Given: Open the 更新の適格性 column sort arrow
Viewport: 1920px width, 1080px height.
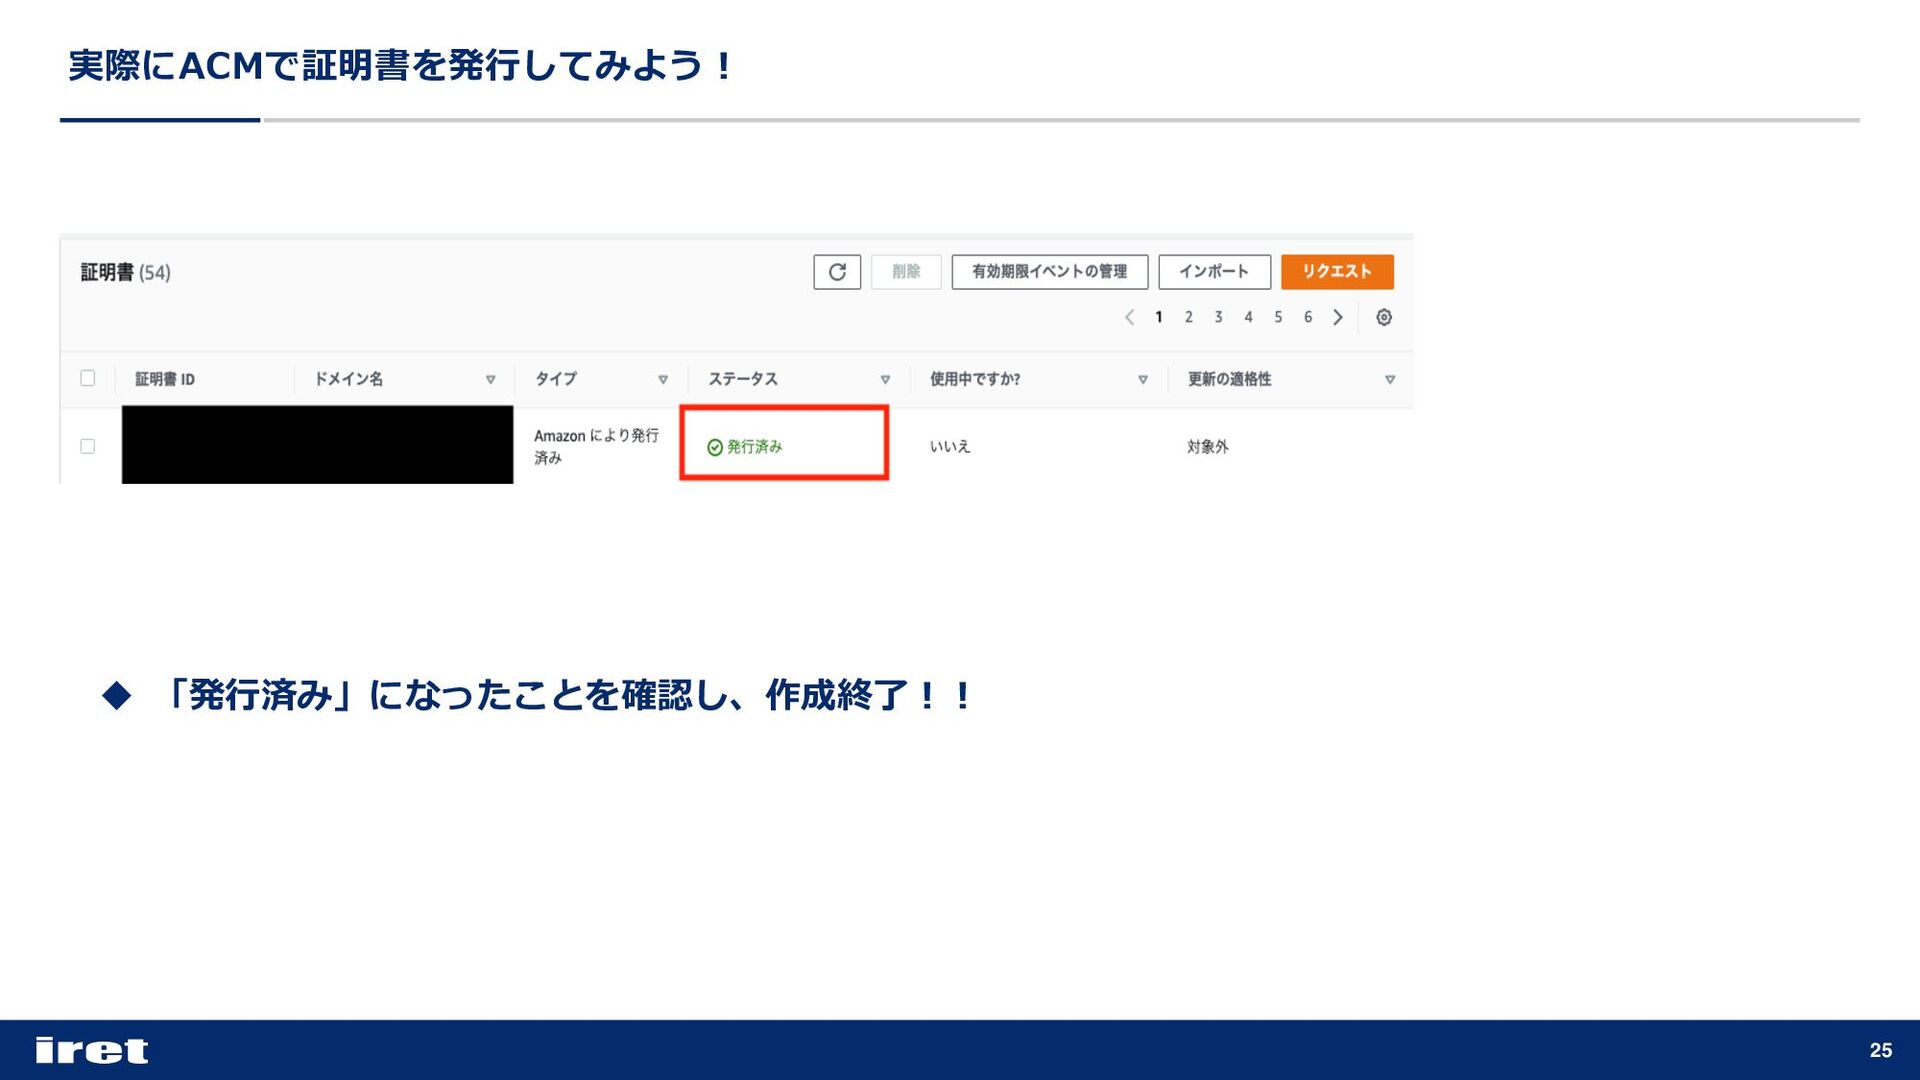Looking at the screenshot, I should (1390, 380).
